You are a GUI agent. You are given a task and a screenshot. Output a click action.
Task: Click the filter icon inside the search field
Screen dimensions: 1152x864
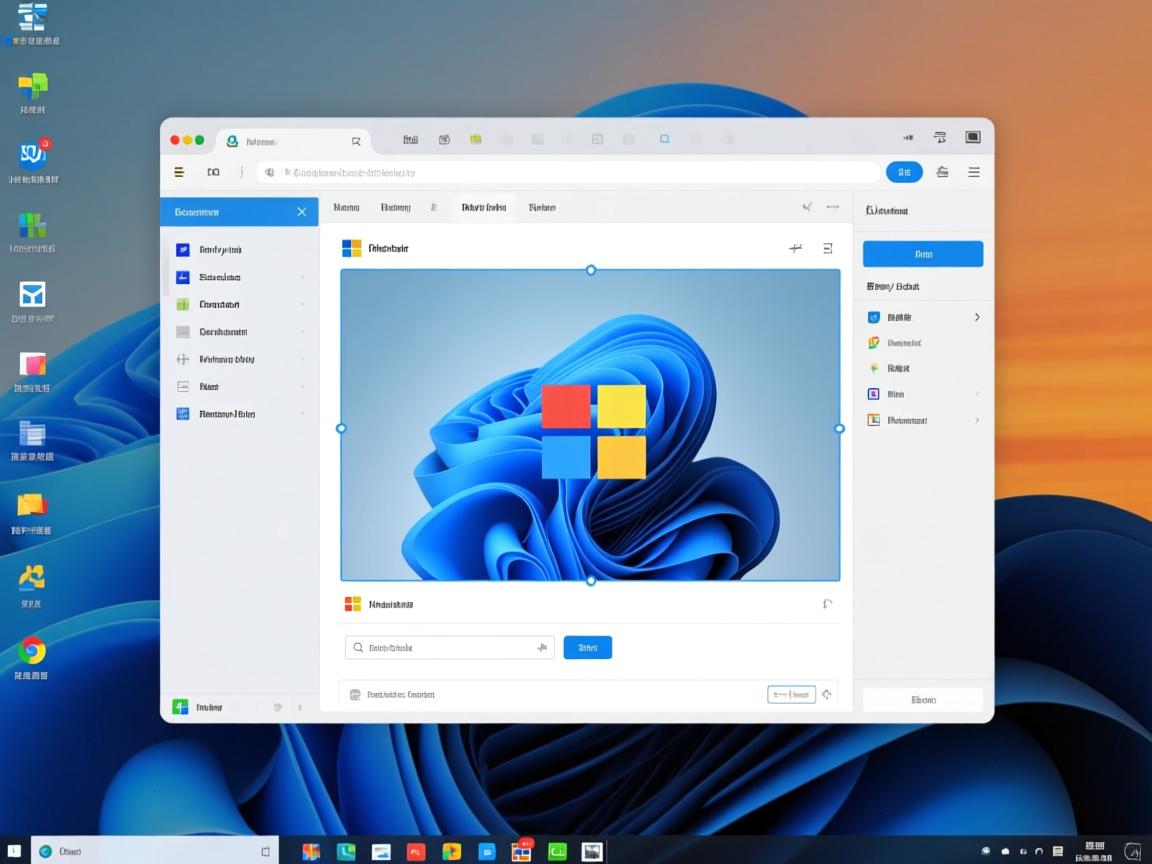pyautogui.click(x=541, y=647)
